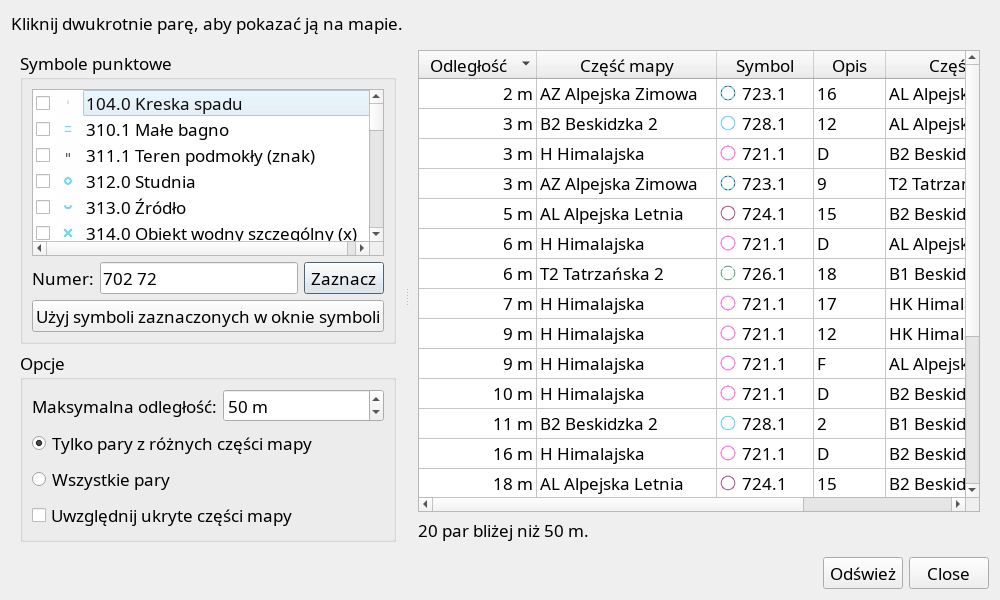Click 728.1 circle icon in the 11 m row

point(728,423)
